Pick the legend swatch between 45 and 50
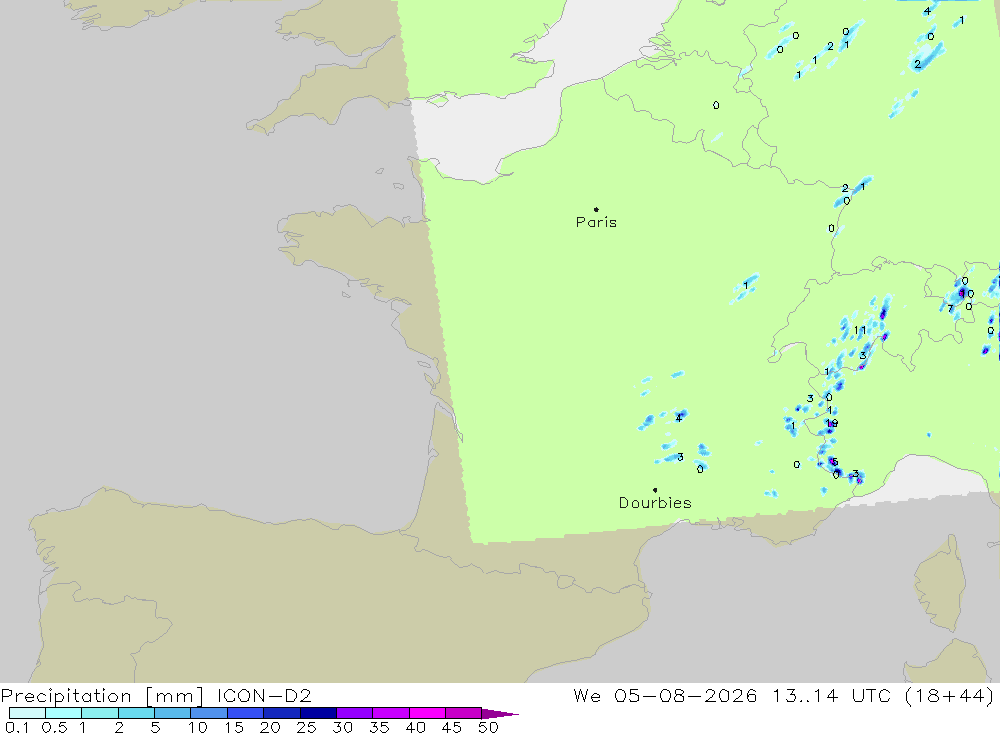Image resolution: width=1000 pixels, height=733 pixels. point(464,713)
